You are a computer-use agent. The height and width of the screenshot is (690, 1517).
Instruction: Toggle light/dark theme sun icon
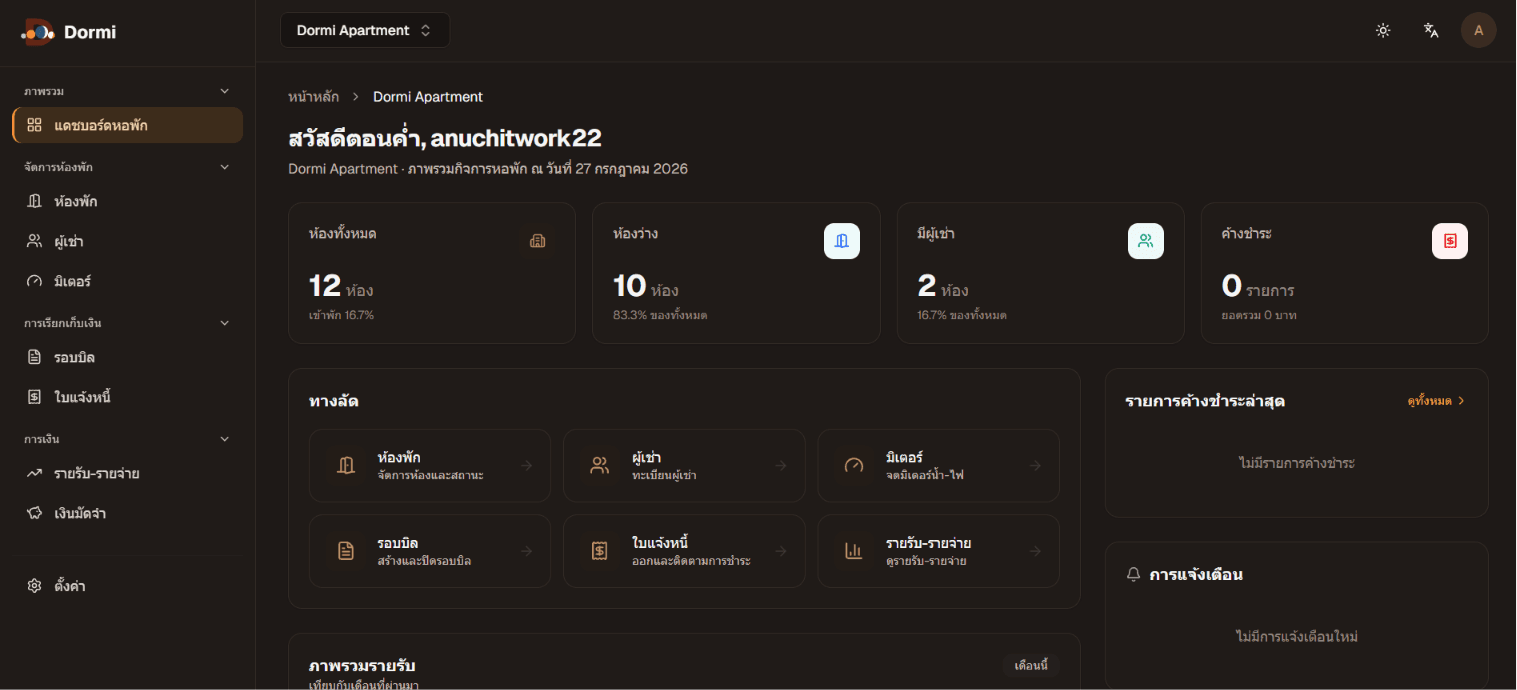1383,30
